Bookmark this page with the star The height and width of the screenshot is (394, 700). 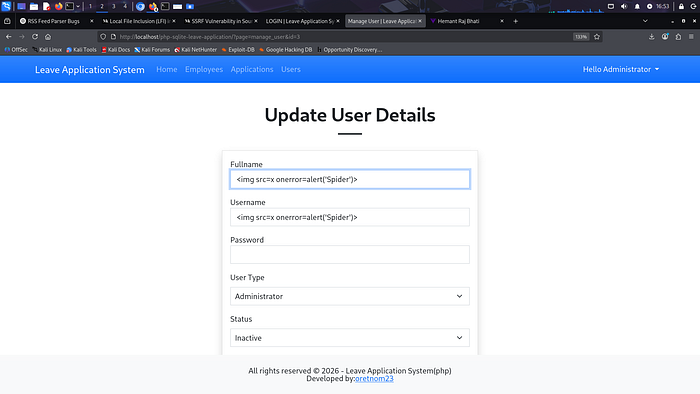[x=597, y=37]
